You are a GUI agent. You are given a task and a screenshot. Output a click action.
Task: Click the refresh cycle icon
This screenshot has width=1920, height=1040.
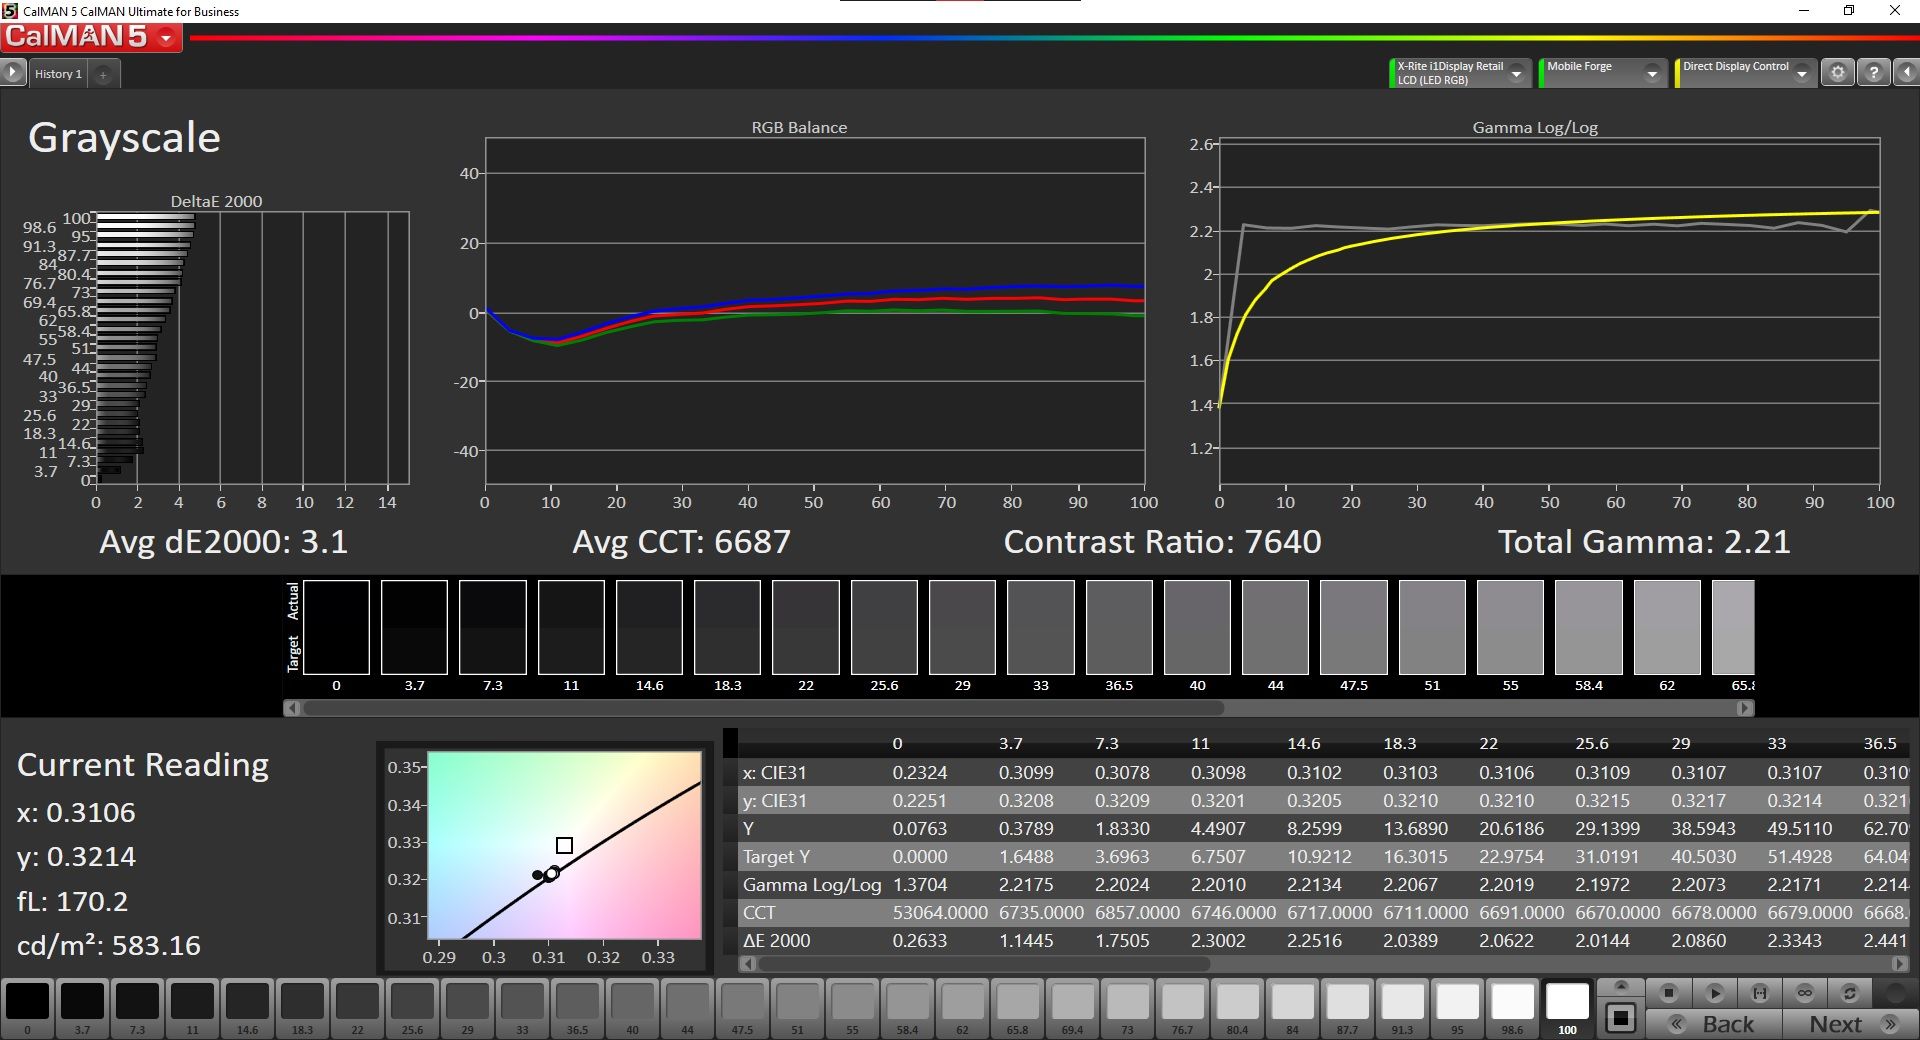click(x=1850, y=993)
